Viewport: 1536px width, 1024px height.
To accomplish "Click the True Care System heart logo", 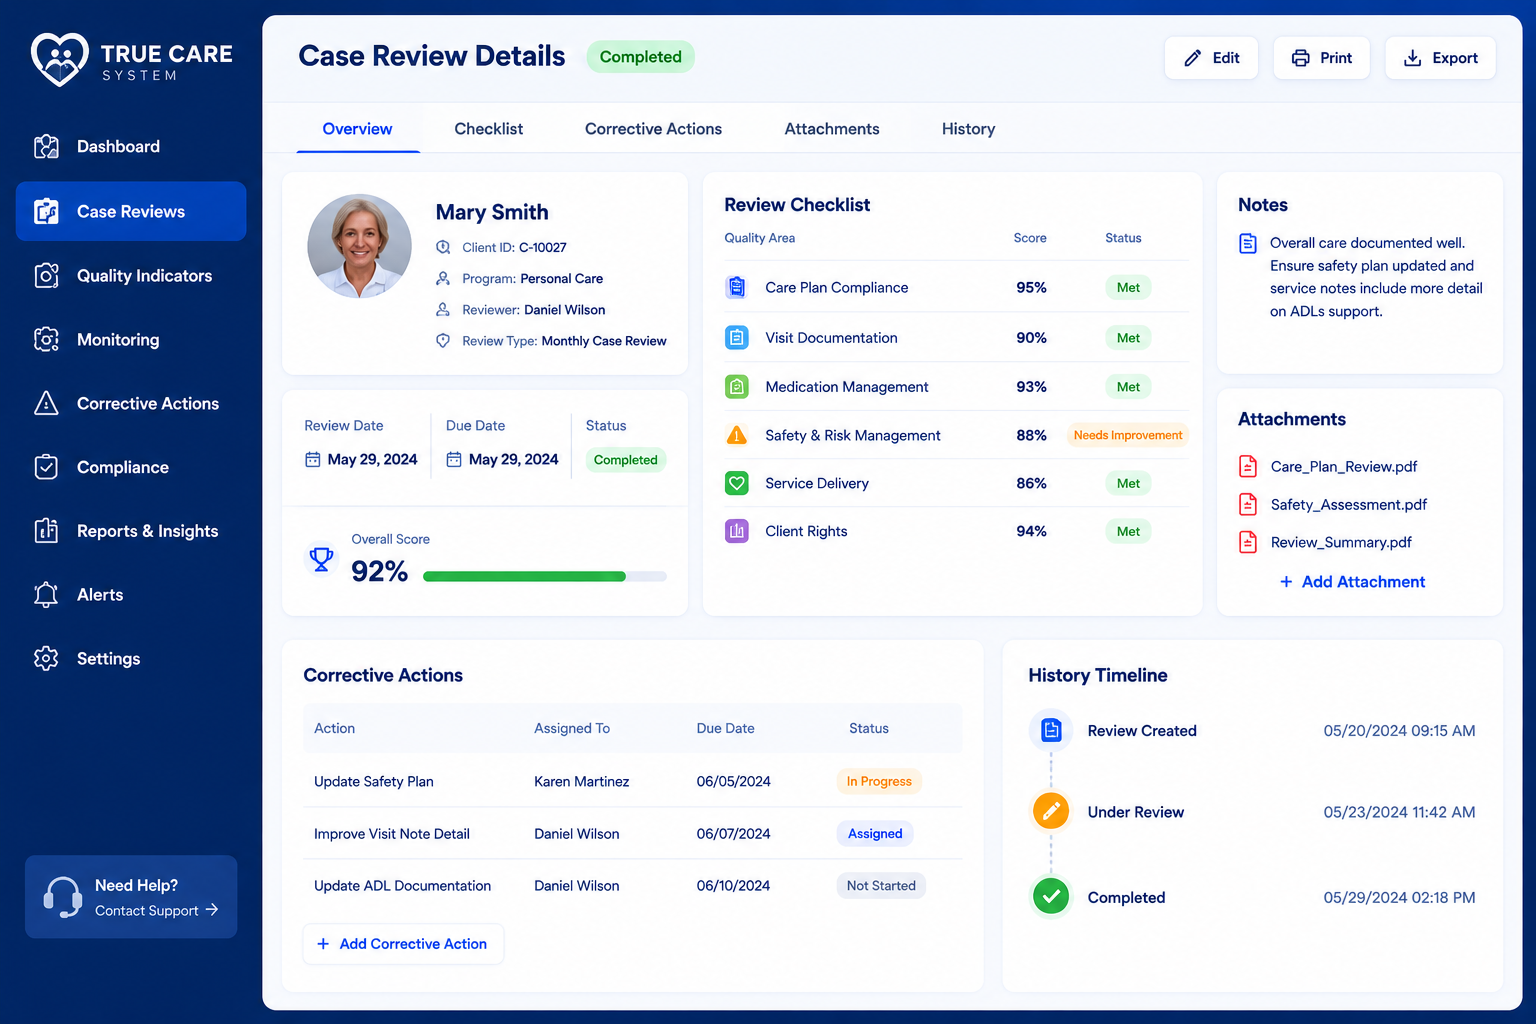I will tap(59, 59).
